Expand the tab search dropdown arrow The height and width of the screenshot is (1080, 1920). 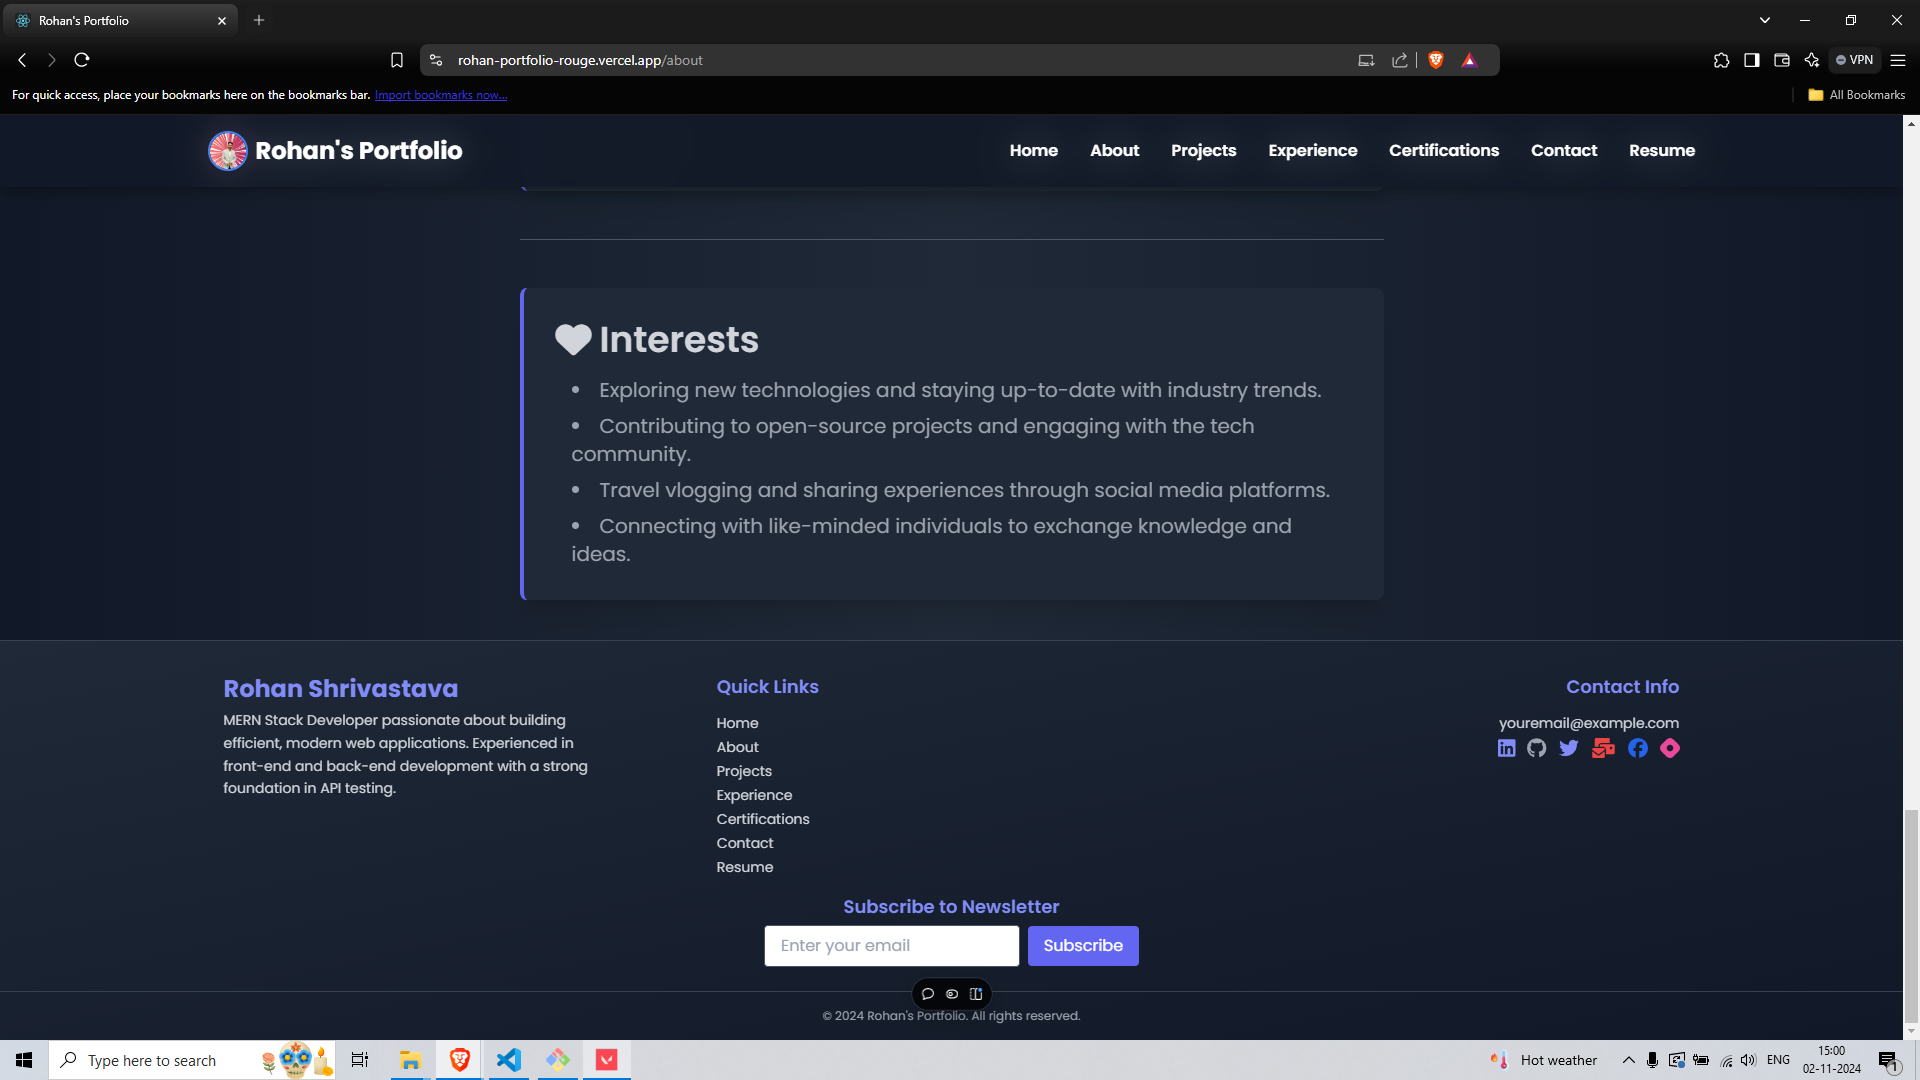(x=1765, y=20)
